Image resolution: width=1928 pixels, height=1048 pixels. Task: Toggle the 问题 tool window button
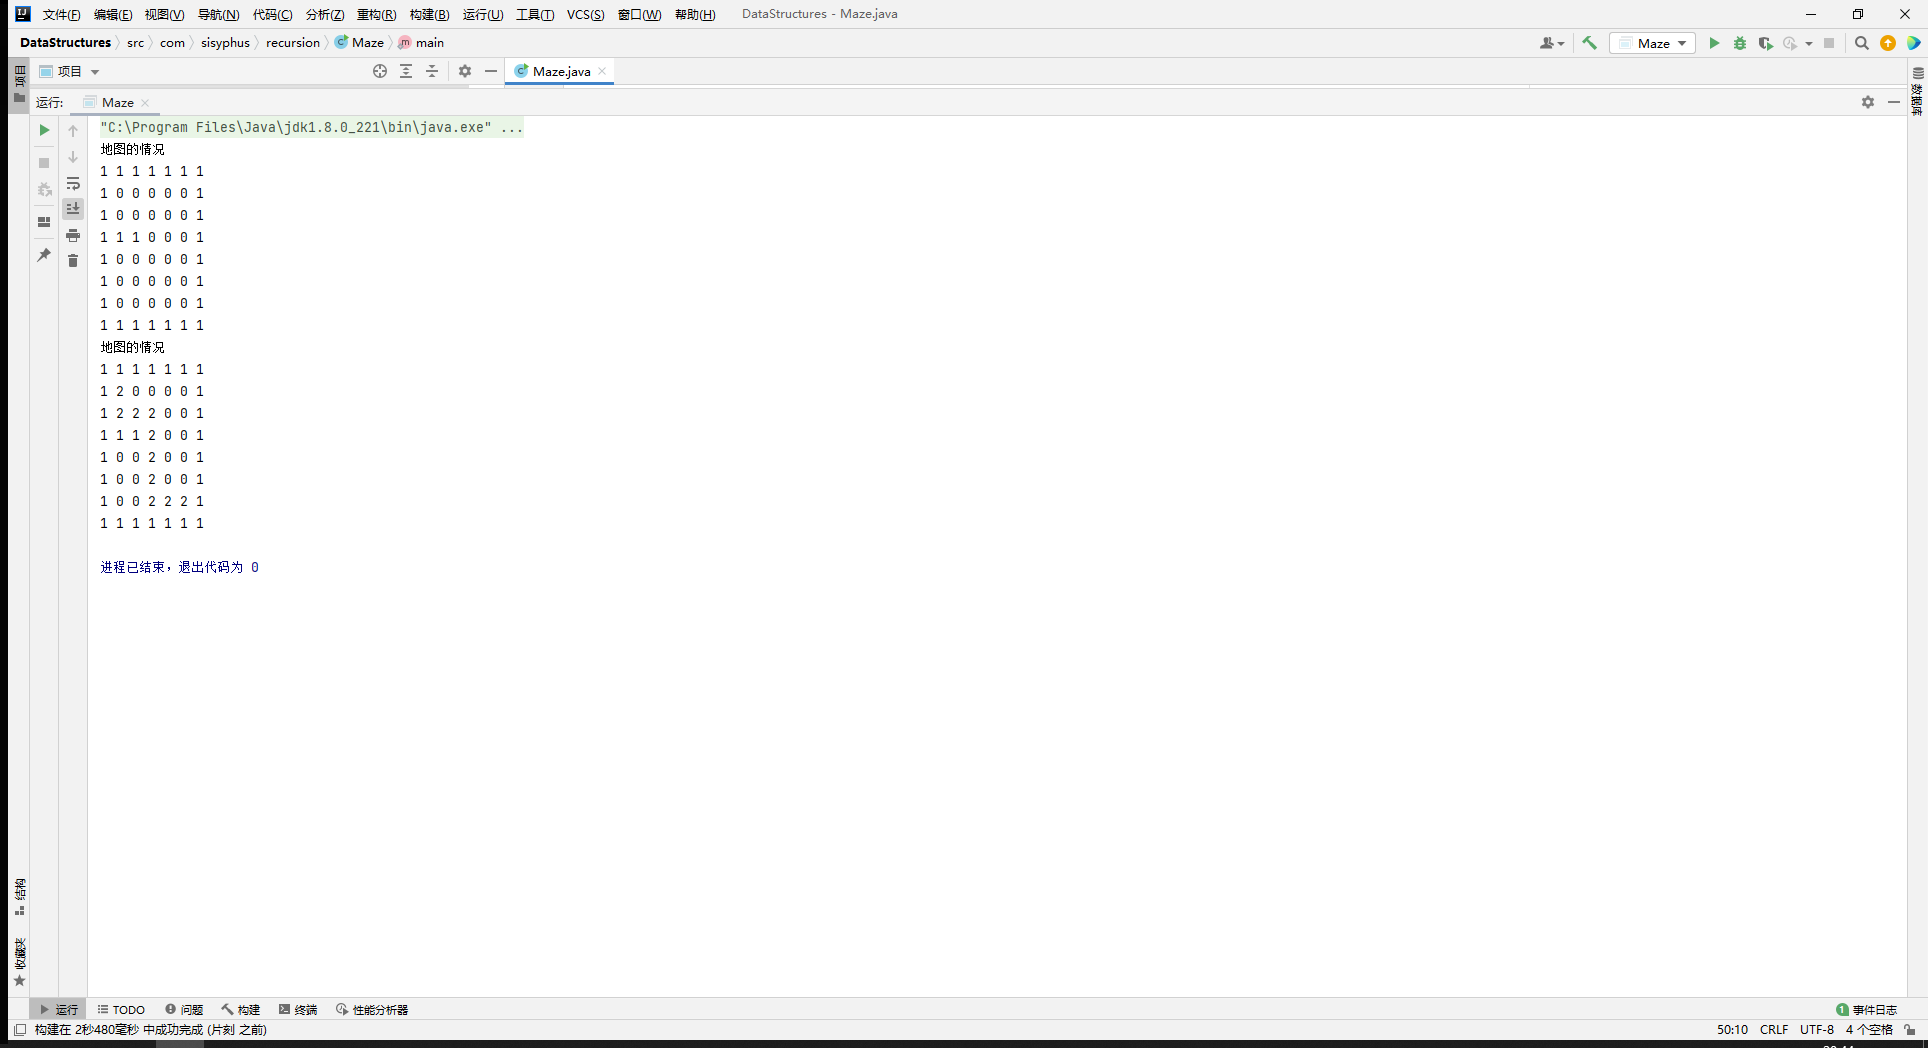(184, 1009)
